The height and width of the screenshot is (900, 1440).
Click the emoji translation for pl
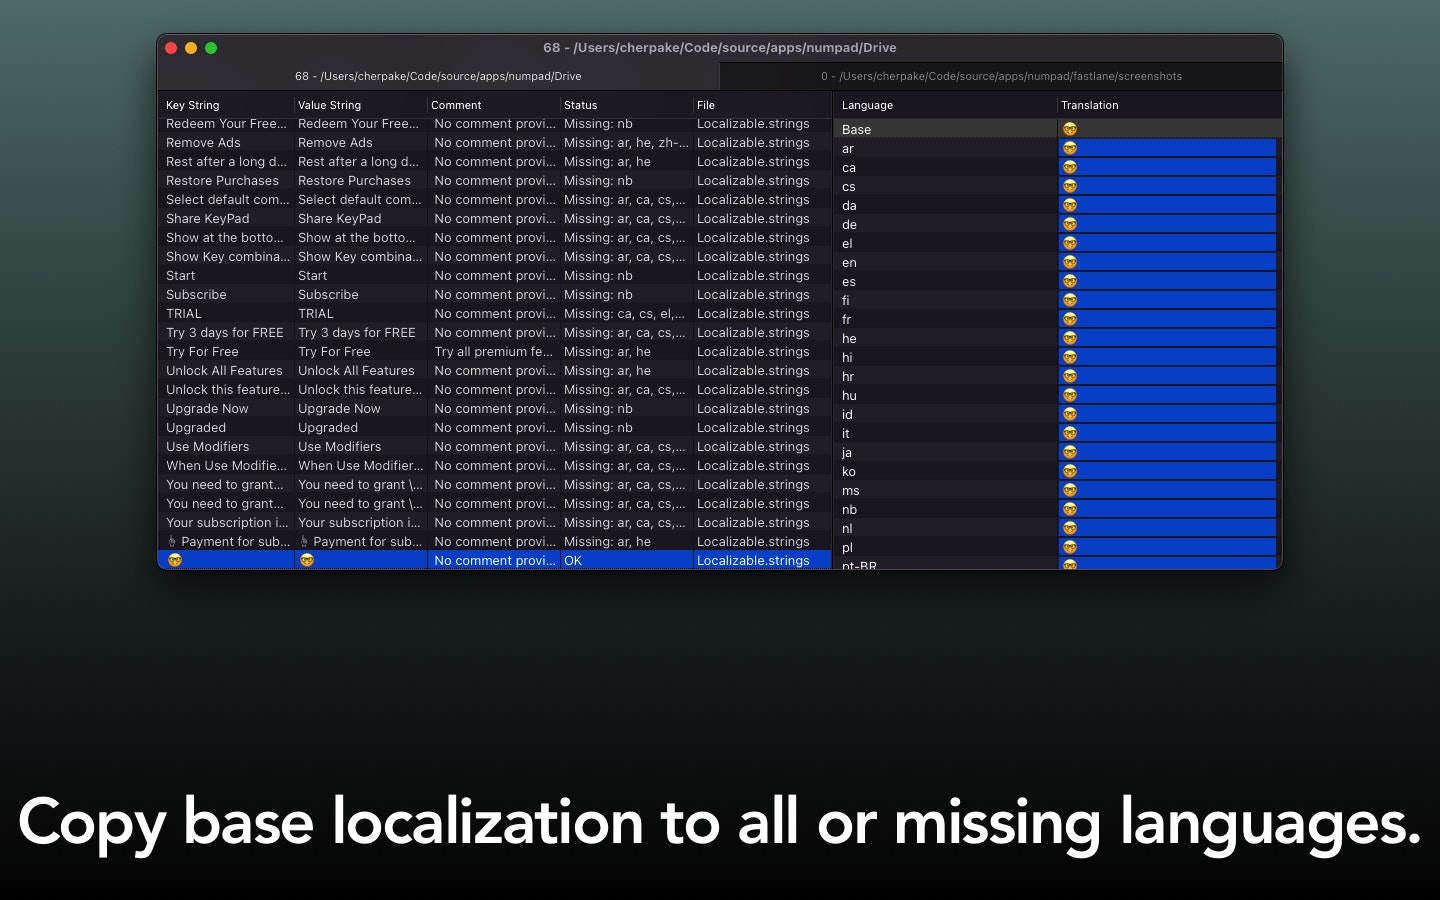coord(1070,547)
